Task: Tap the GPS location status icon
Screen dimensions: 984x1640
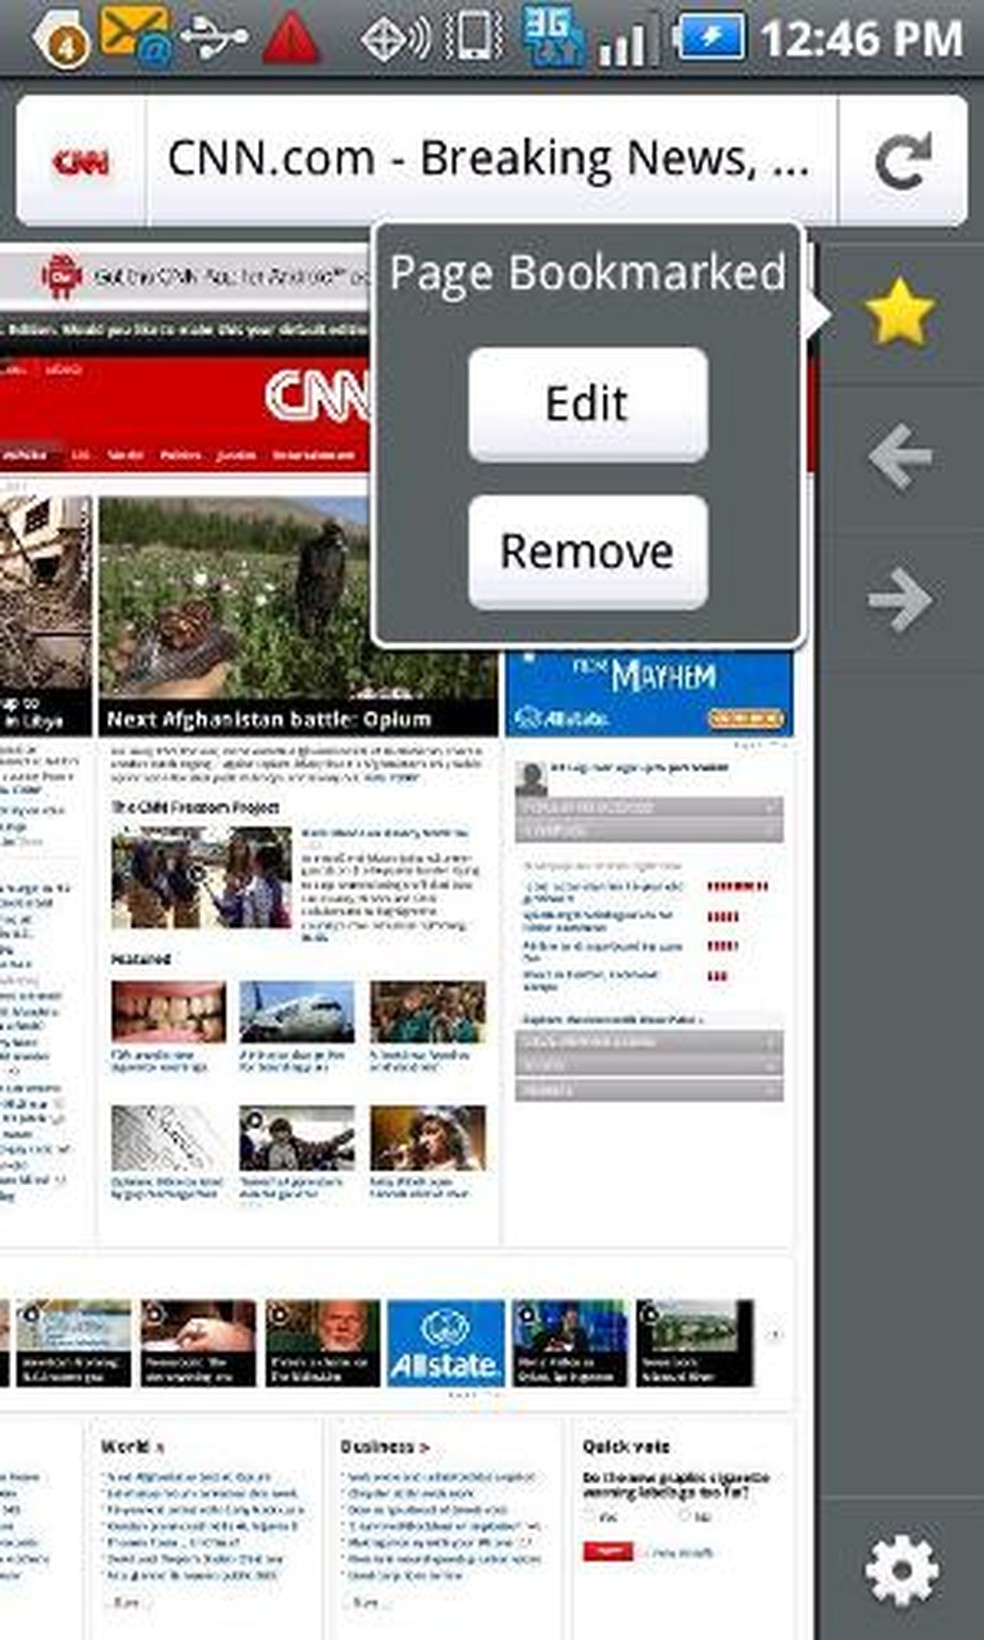Action: pyautogui.click(x=394, y=38)
